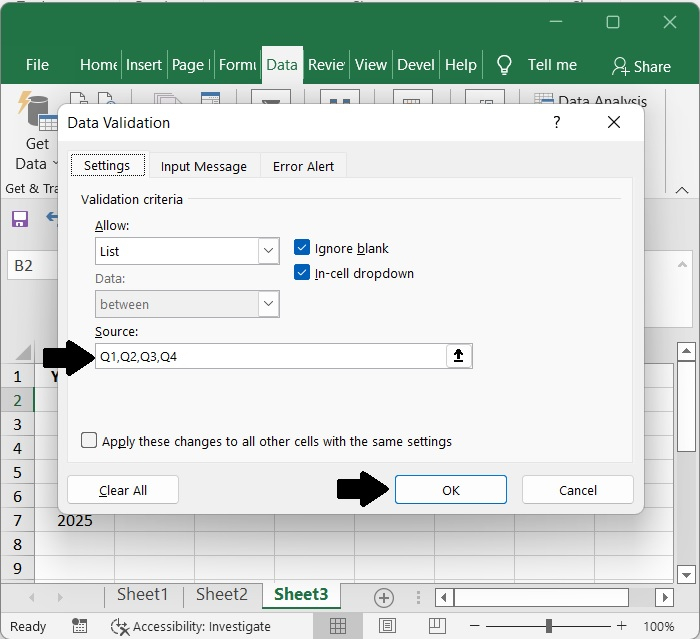Switch to the Review ribbon tab

coord(326,65)
